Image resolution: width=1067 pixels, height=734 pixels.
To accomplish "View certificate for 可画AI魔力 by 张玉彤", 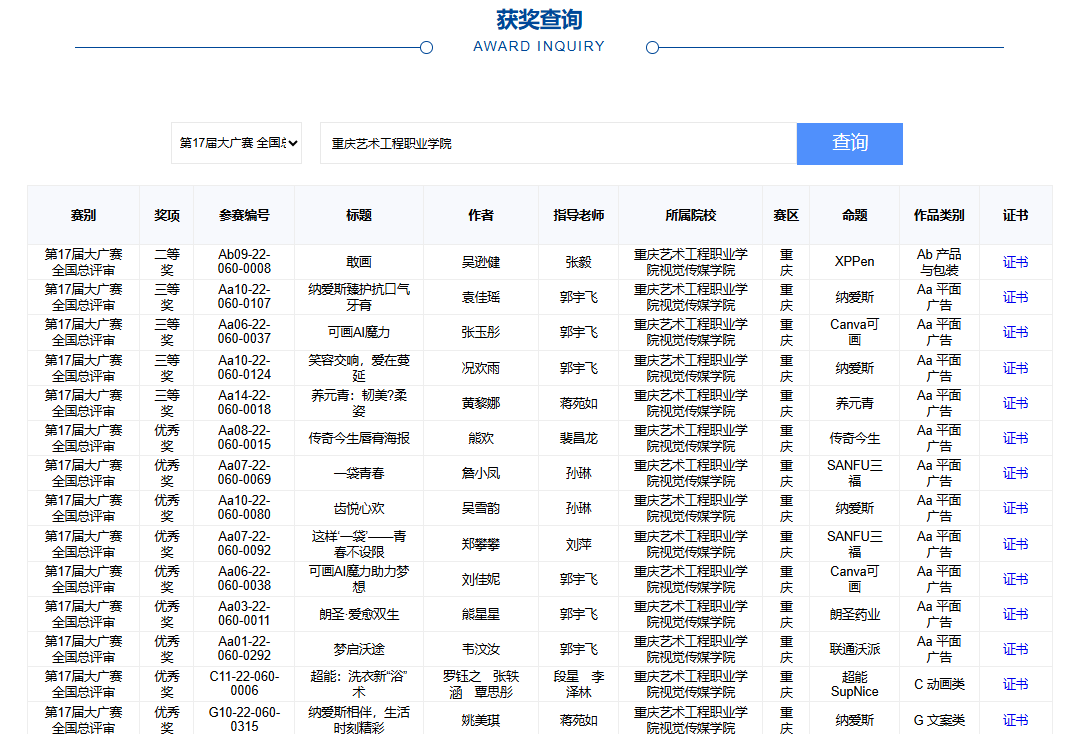I will pos(1015,332).
